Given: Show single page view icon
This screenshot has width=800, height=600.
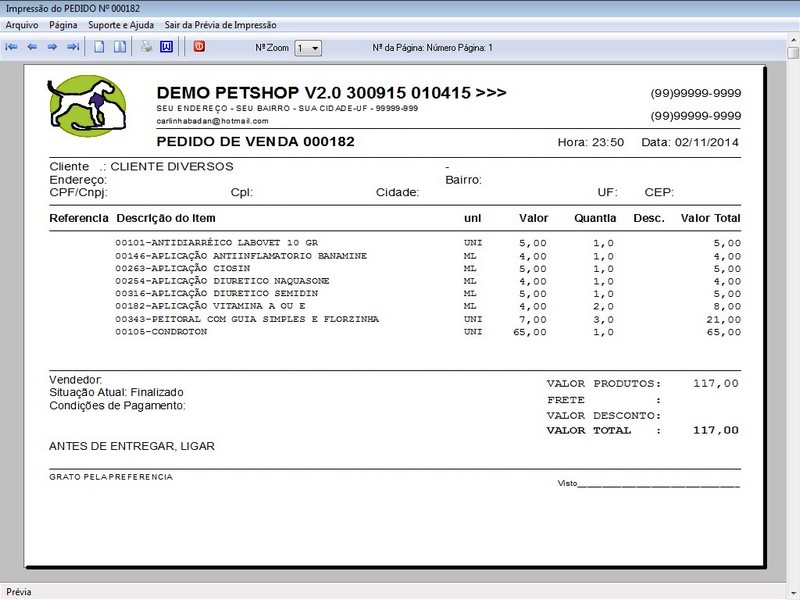Looking at the screenshot, I should [x=99, y=47].
